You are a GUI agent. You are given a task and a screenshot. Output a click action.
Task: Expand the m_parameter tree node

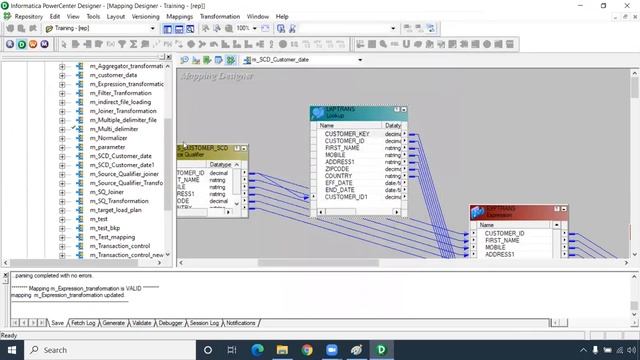[62, 147]
